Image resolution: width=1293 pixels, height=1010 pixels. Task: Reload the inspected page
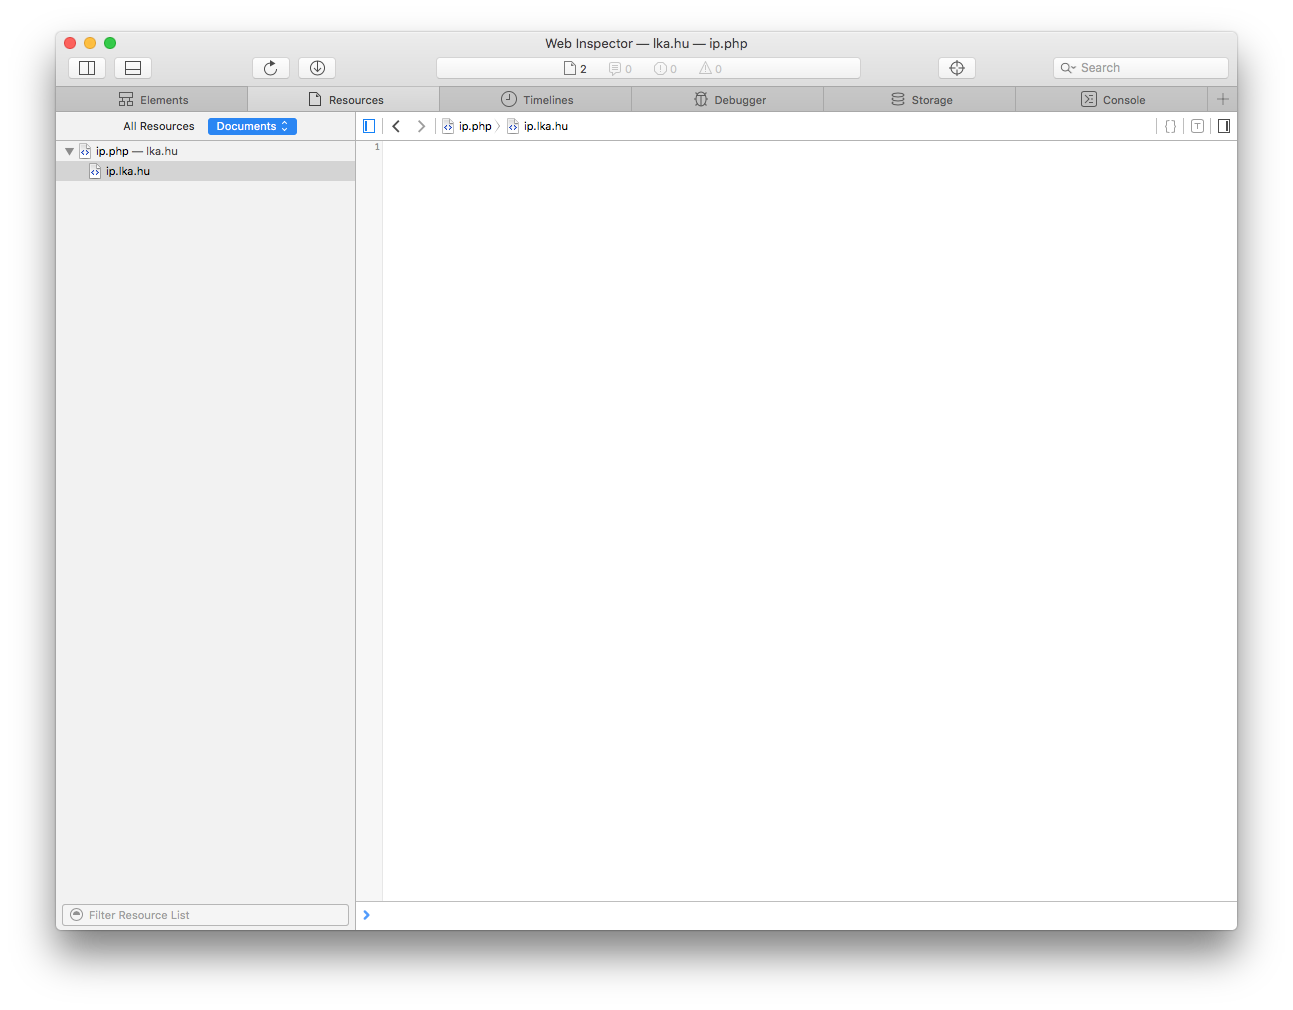pos(271,68)
